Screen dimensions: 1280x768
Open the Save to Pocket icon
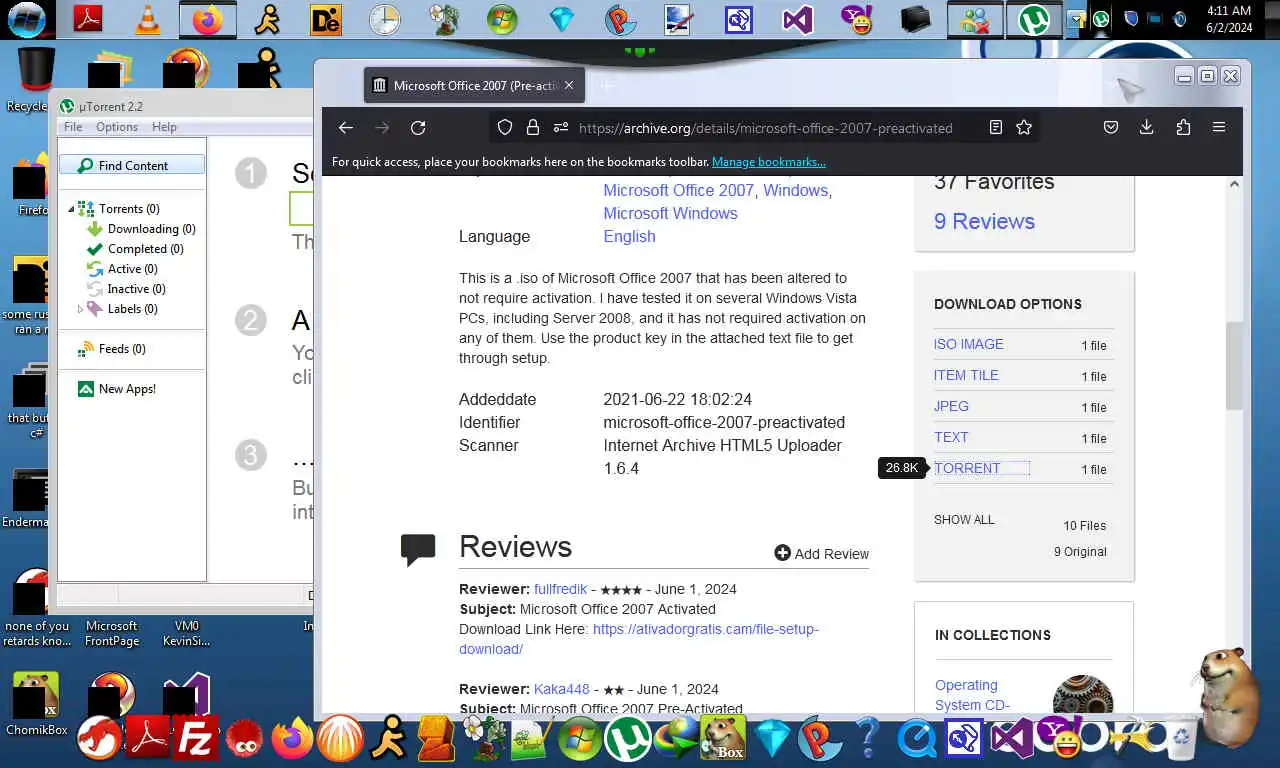point(1111,127)
